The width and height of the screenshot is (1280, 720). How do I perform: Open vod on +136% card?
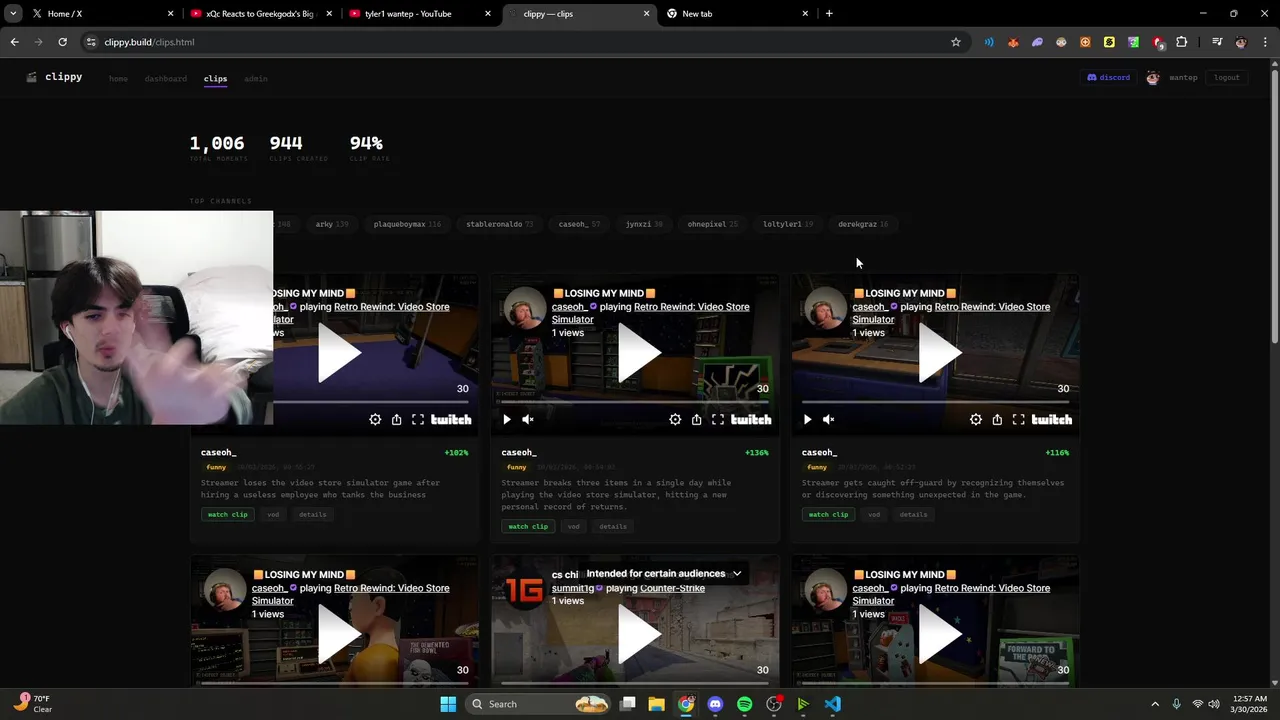click(573, 526)
